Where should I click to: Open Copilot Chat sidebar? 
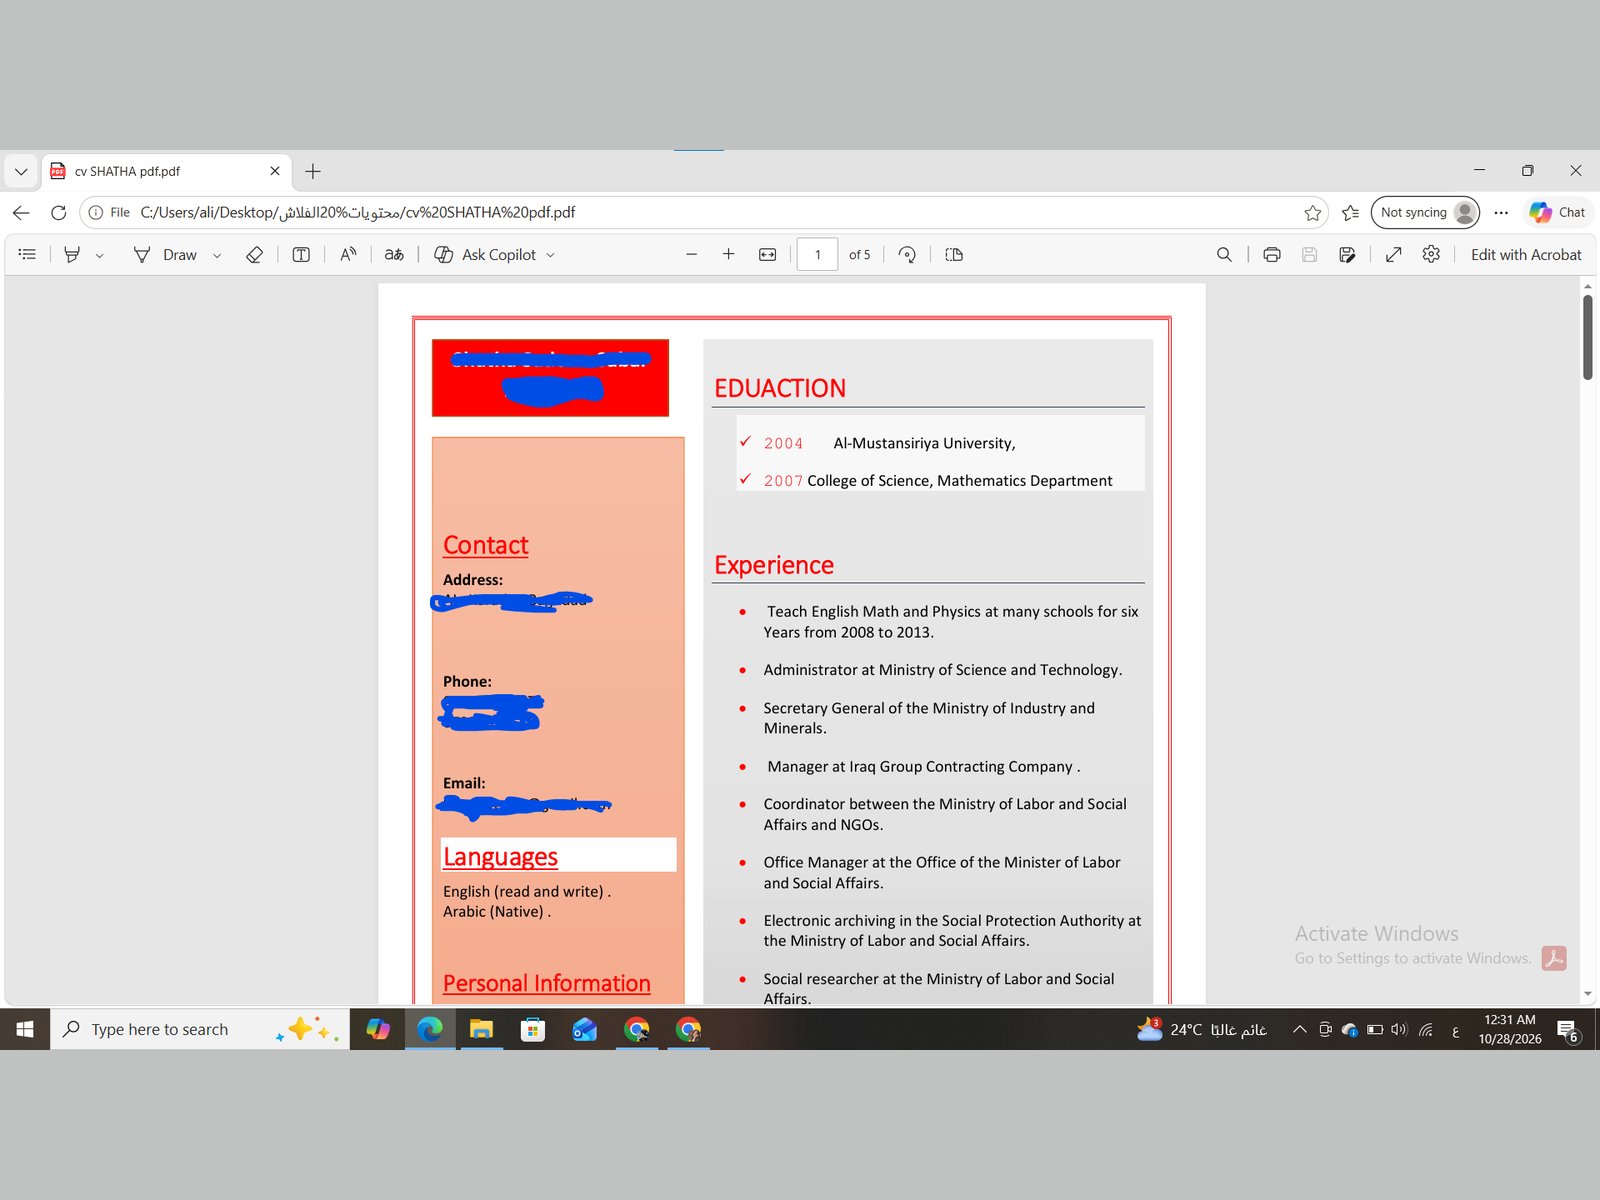coord(1558,212)
